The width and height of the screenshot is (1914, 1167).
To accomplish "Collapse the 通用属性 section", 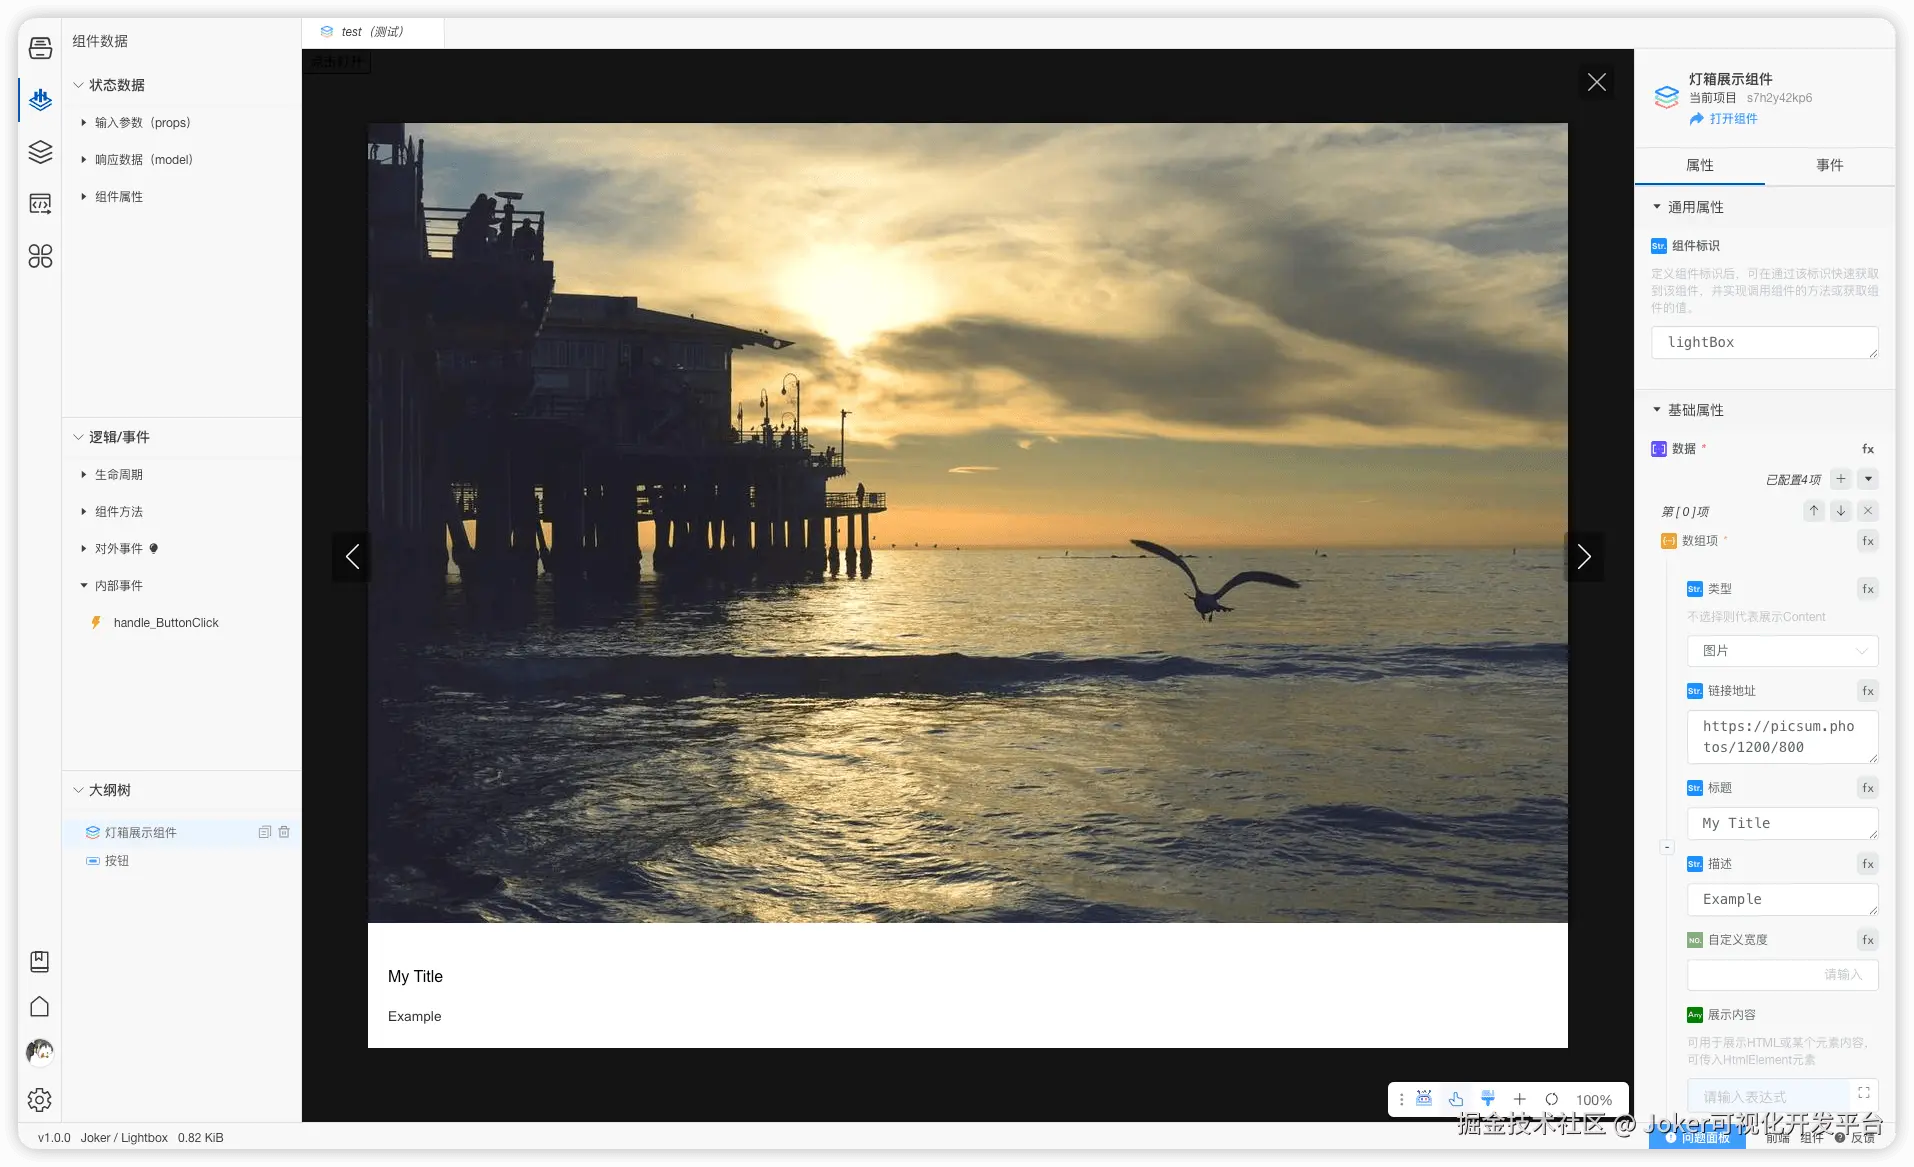I will (x=1657, y=207).
